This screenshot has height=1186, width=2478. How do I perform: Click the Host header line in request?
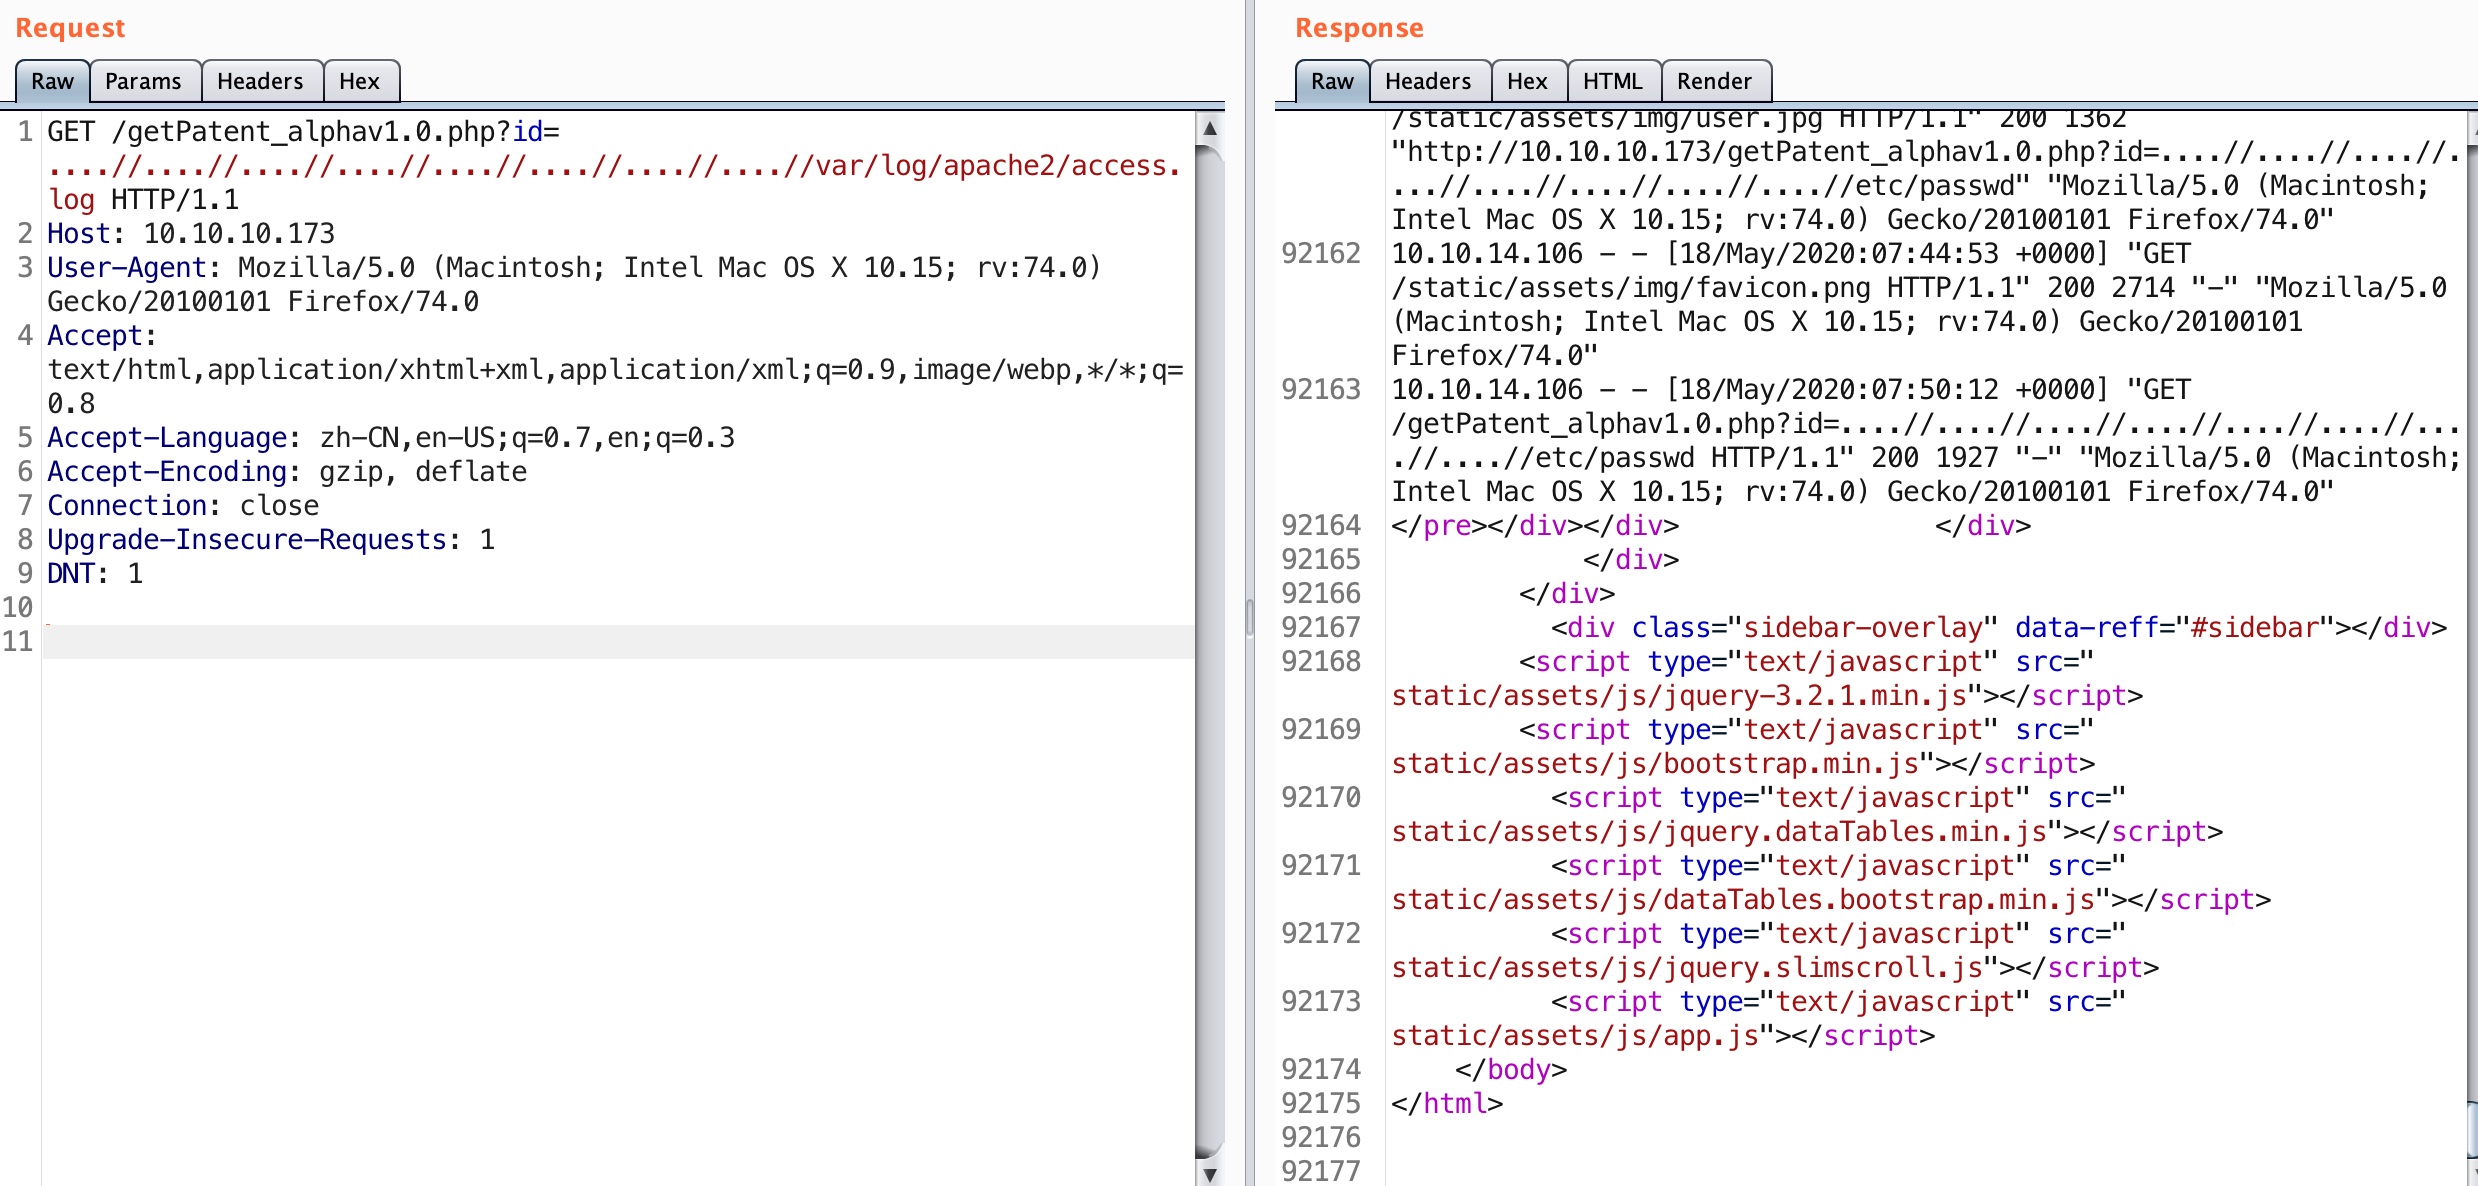click(x=190, y=233)
